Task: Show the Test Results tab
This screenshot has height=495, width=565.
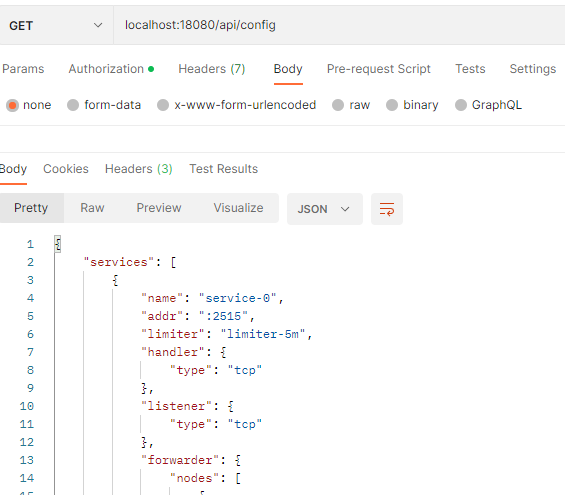Action: click(x=224, y=169)
